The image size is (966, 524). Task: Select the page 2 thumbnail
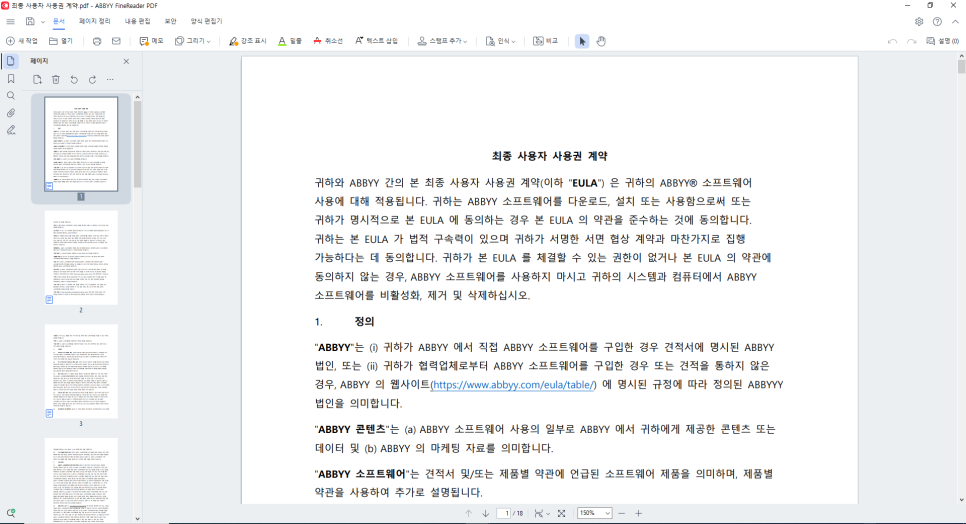pyautogui.click(x=81, y=257)
